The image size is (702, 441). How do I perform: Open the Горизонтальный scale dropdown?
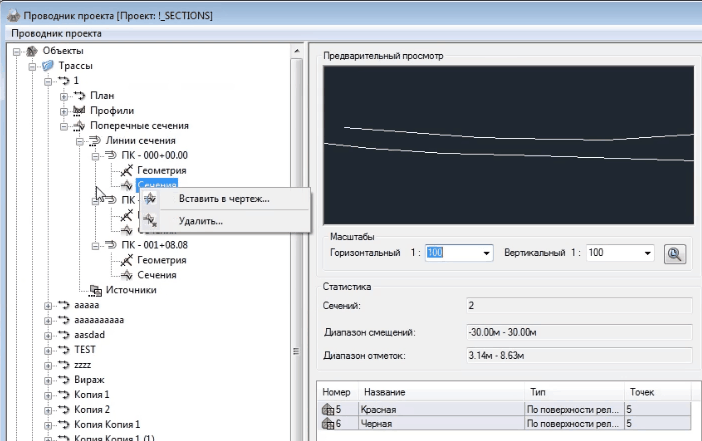pos(487,254)
